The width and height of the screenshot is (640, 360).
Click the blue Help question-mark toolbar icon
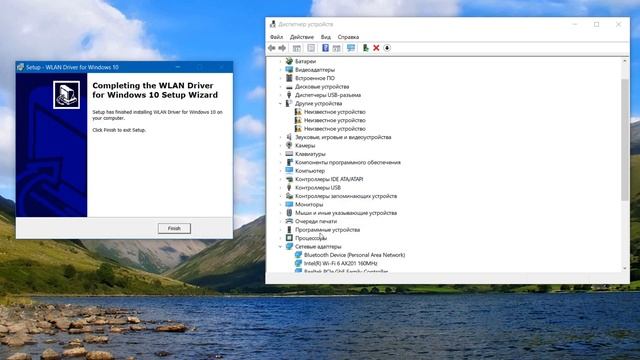point(325,48)
